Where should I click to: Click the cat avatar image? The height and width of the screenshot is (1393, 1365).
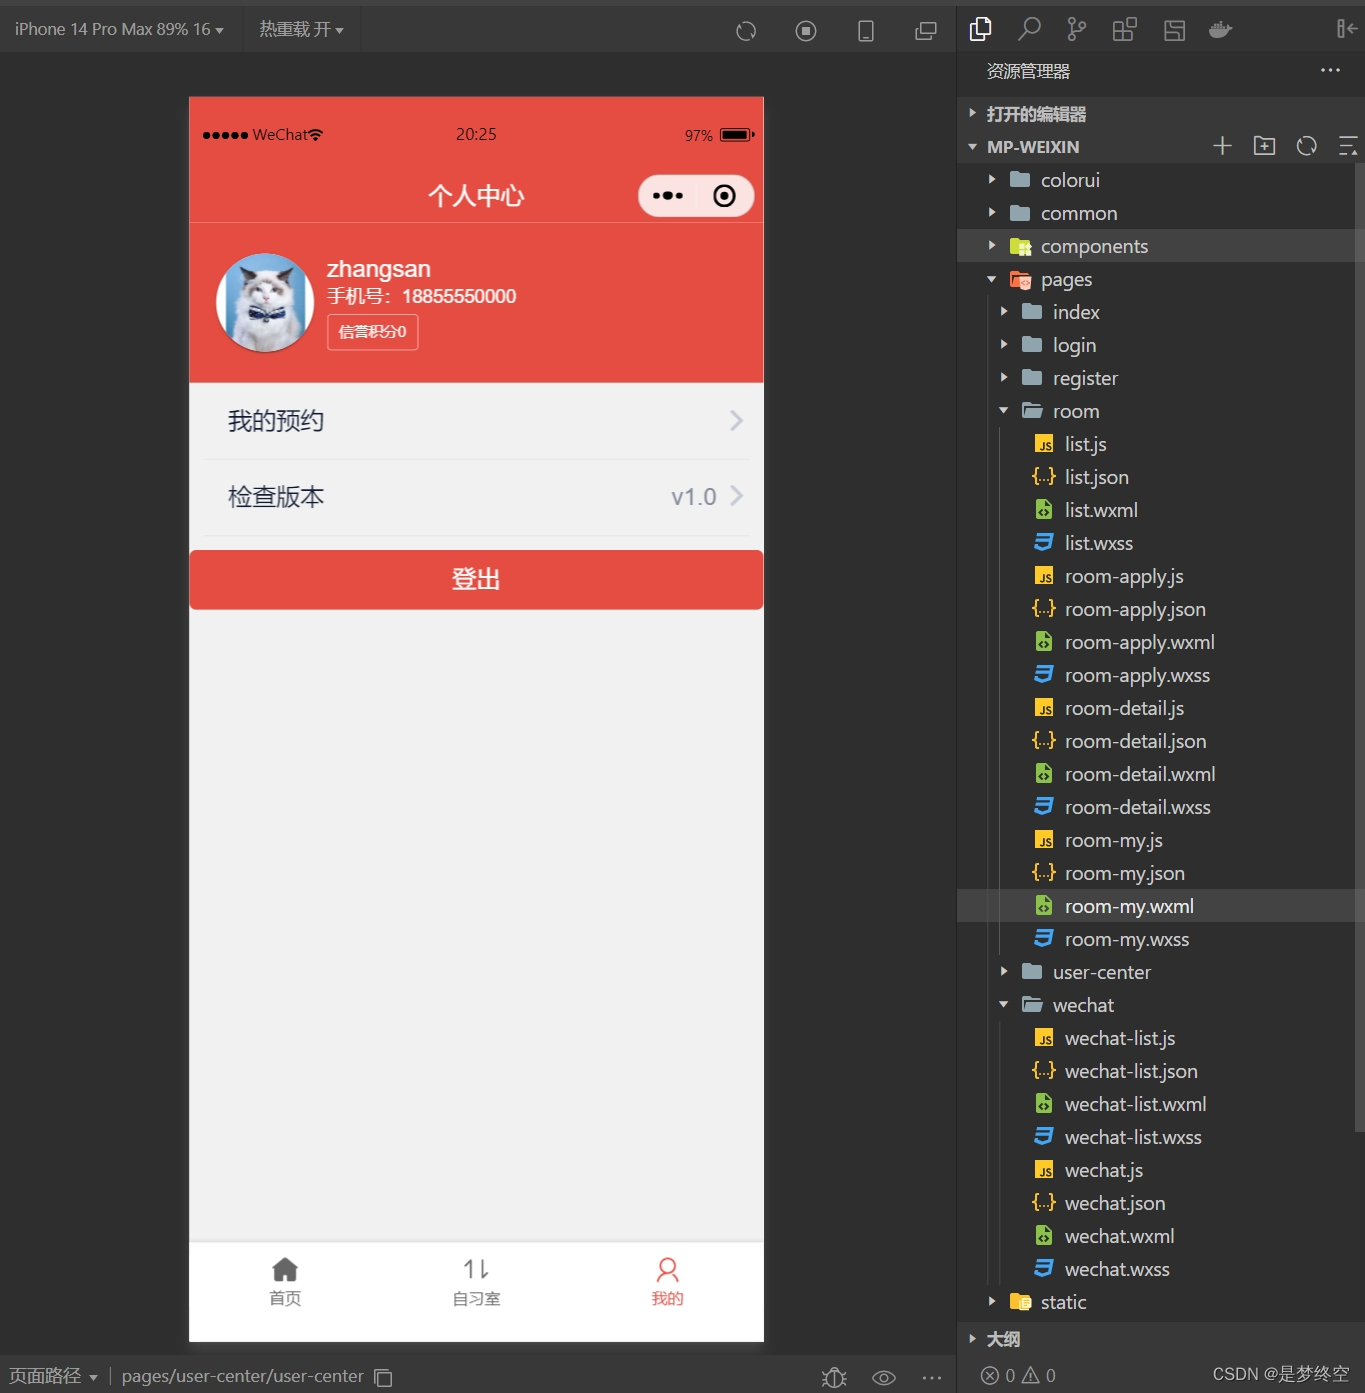pyautogui.click(x=265, y=303)
